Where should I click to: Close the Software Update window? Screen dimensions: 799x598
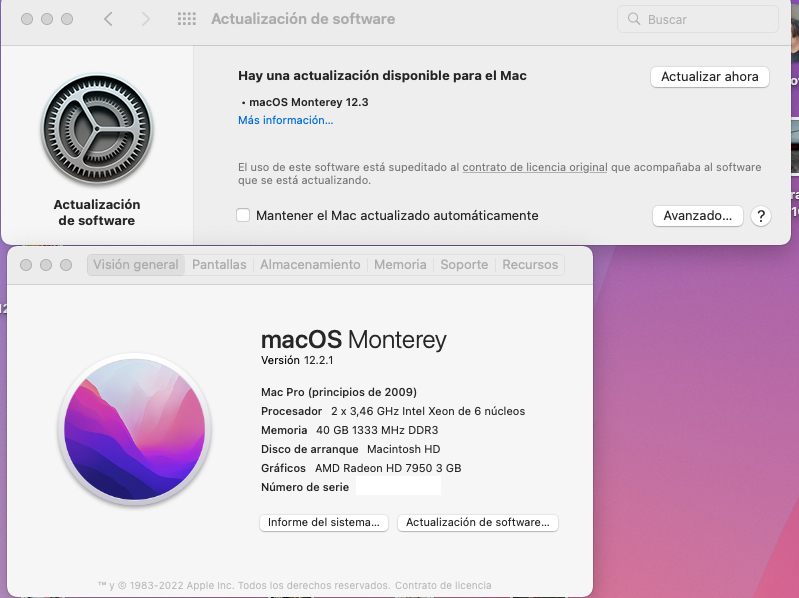point(27,19)
